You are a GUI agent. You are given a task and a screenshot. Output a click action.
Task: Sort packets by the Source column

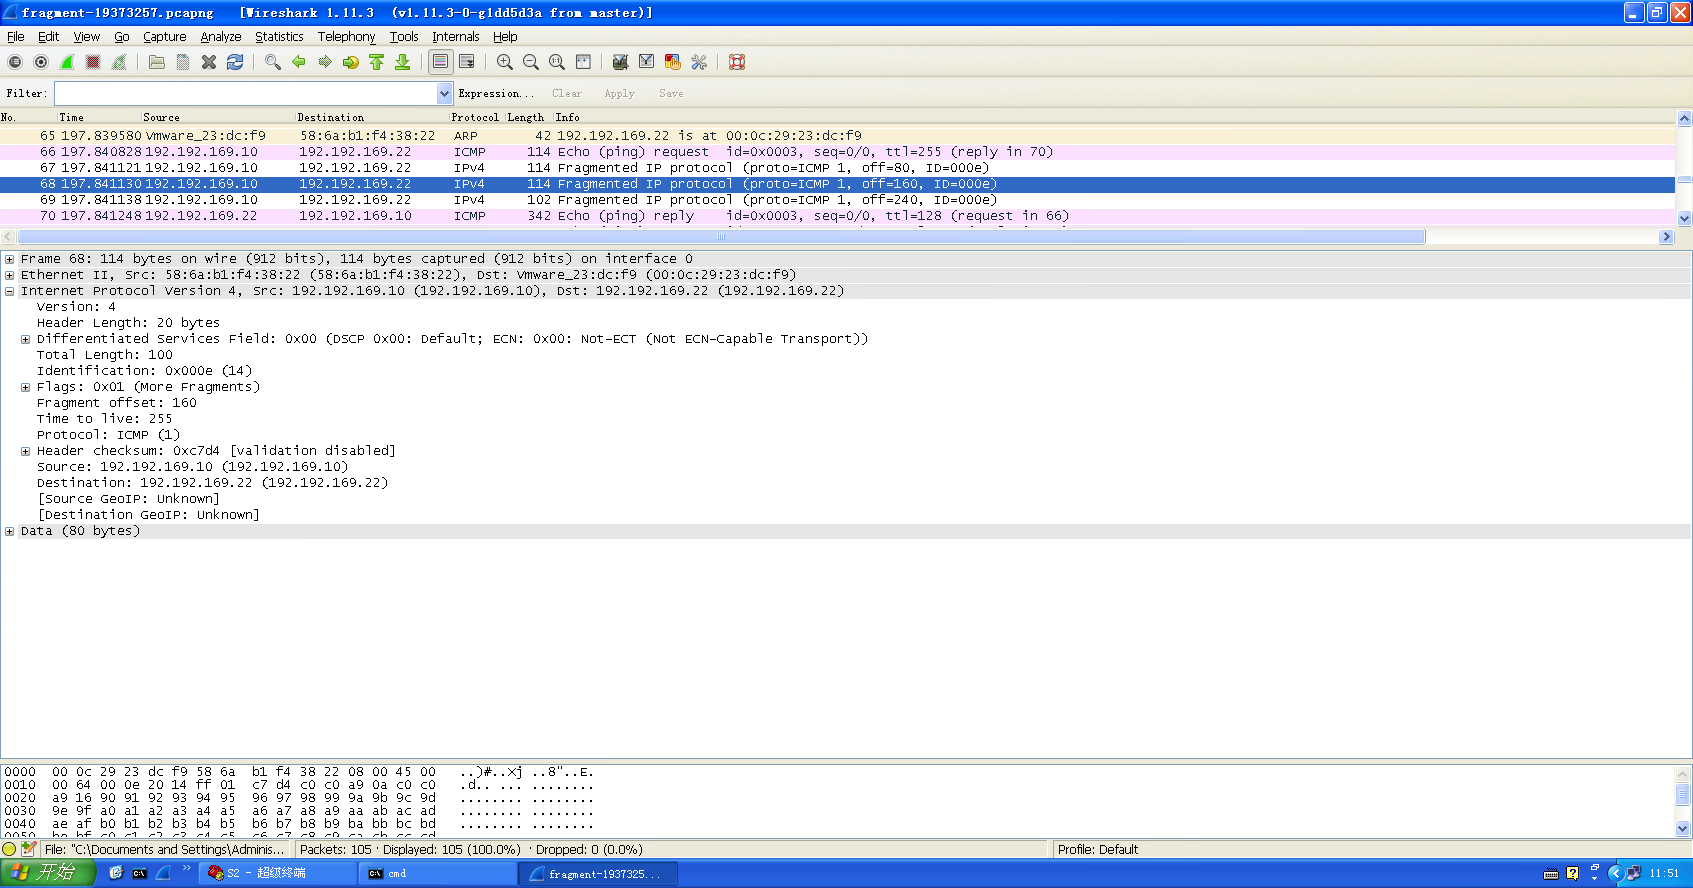pos(161,117)
